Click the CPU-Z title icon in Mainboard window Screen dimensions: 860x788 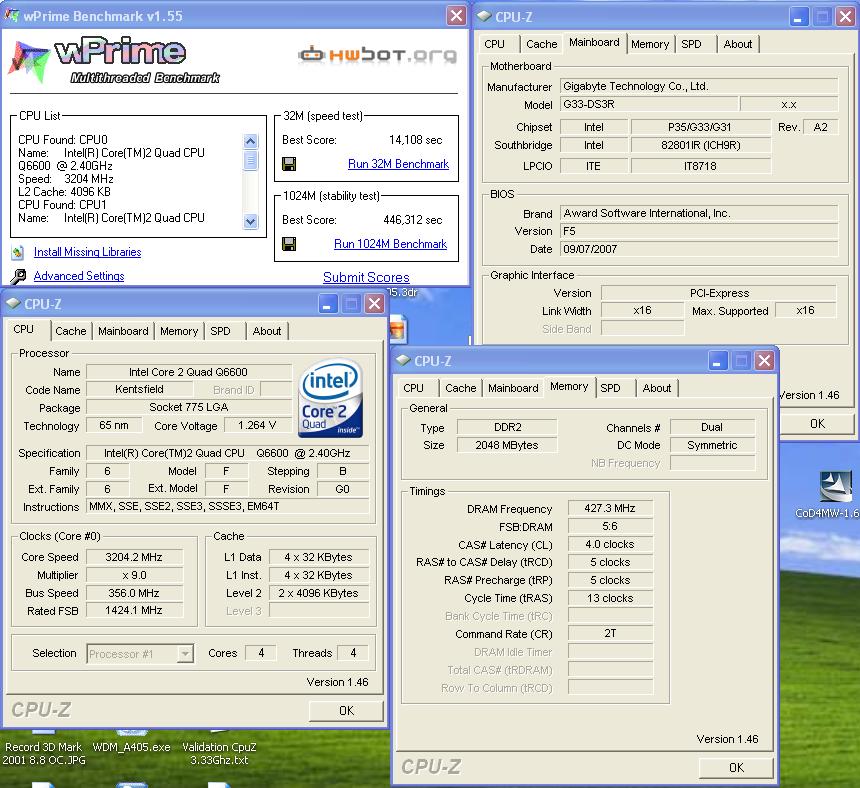484,16
